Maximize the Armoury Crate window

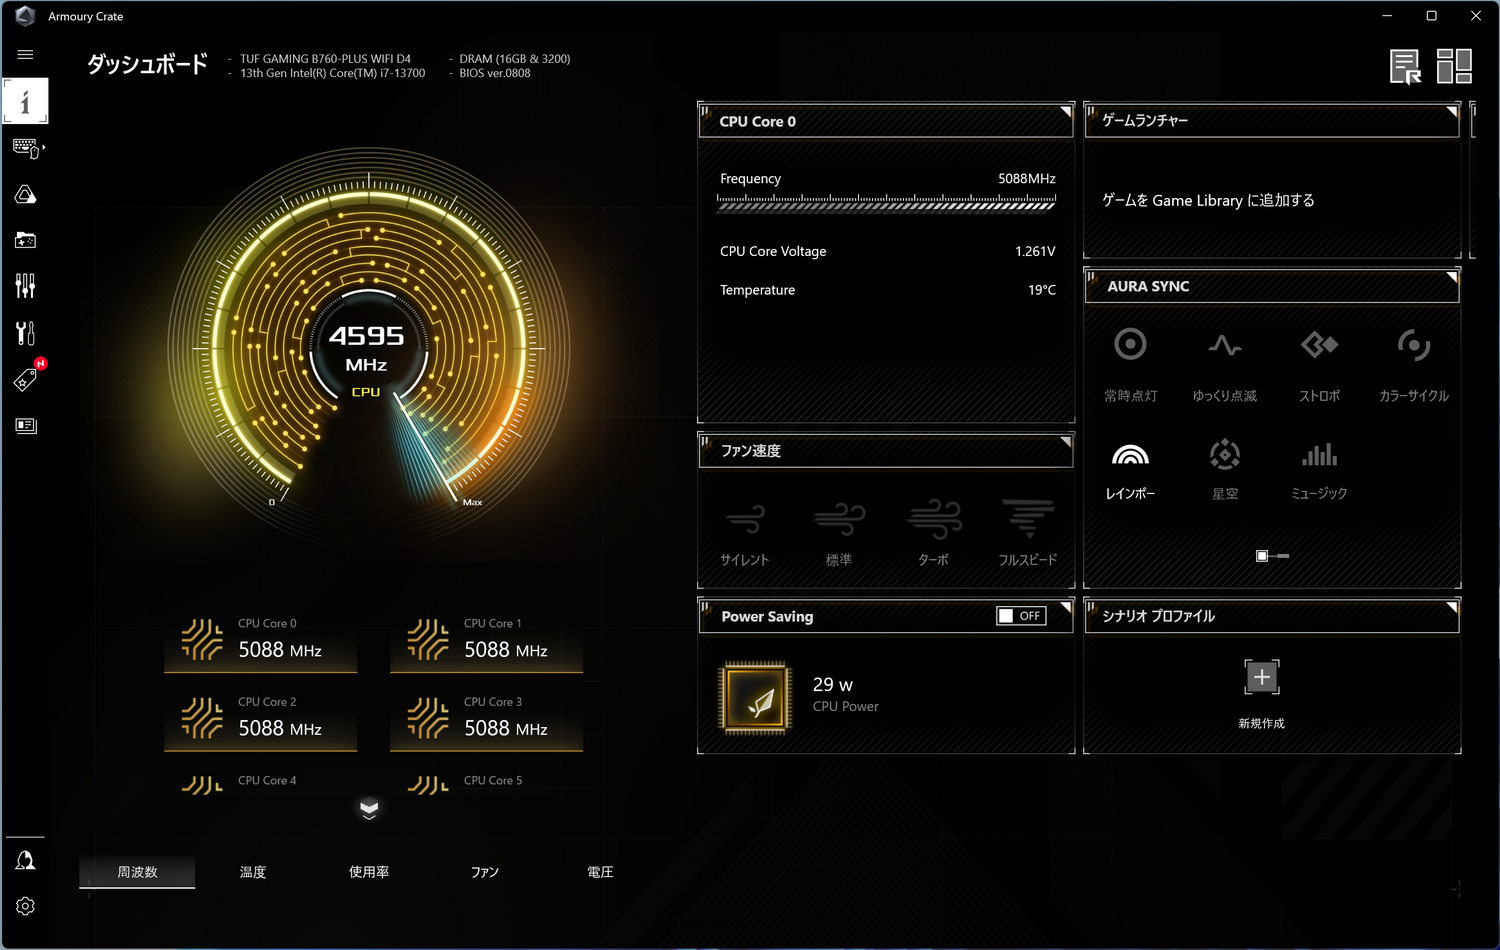pos(1431,16)
